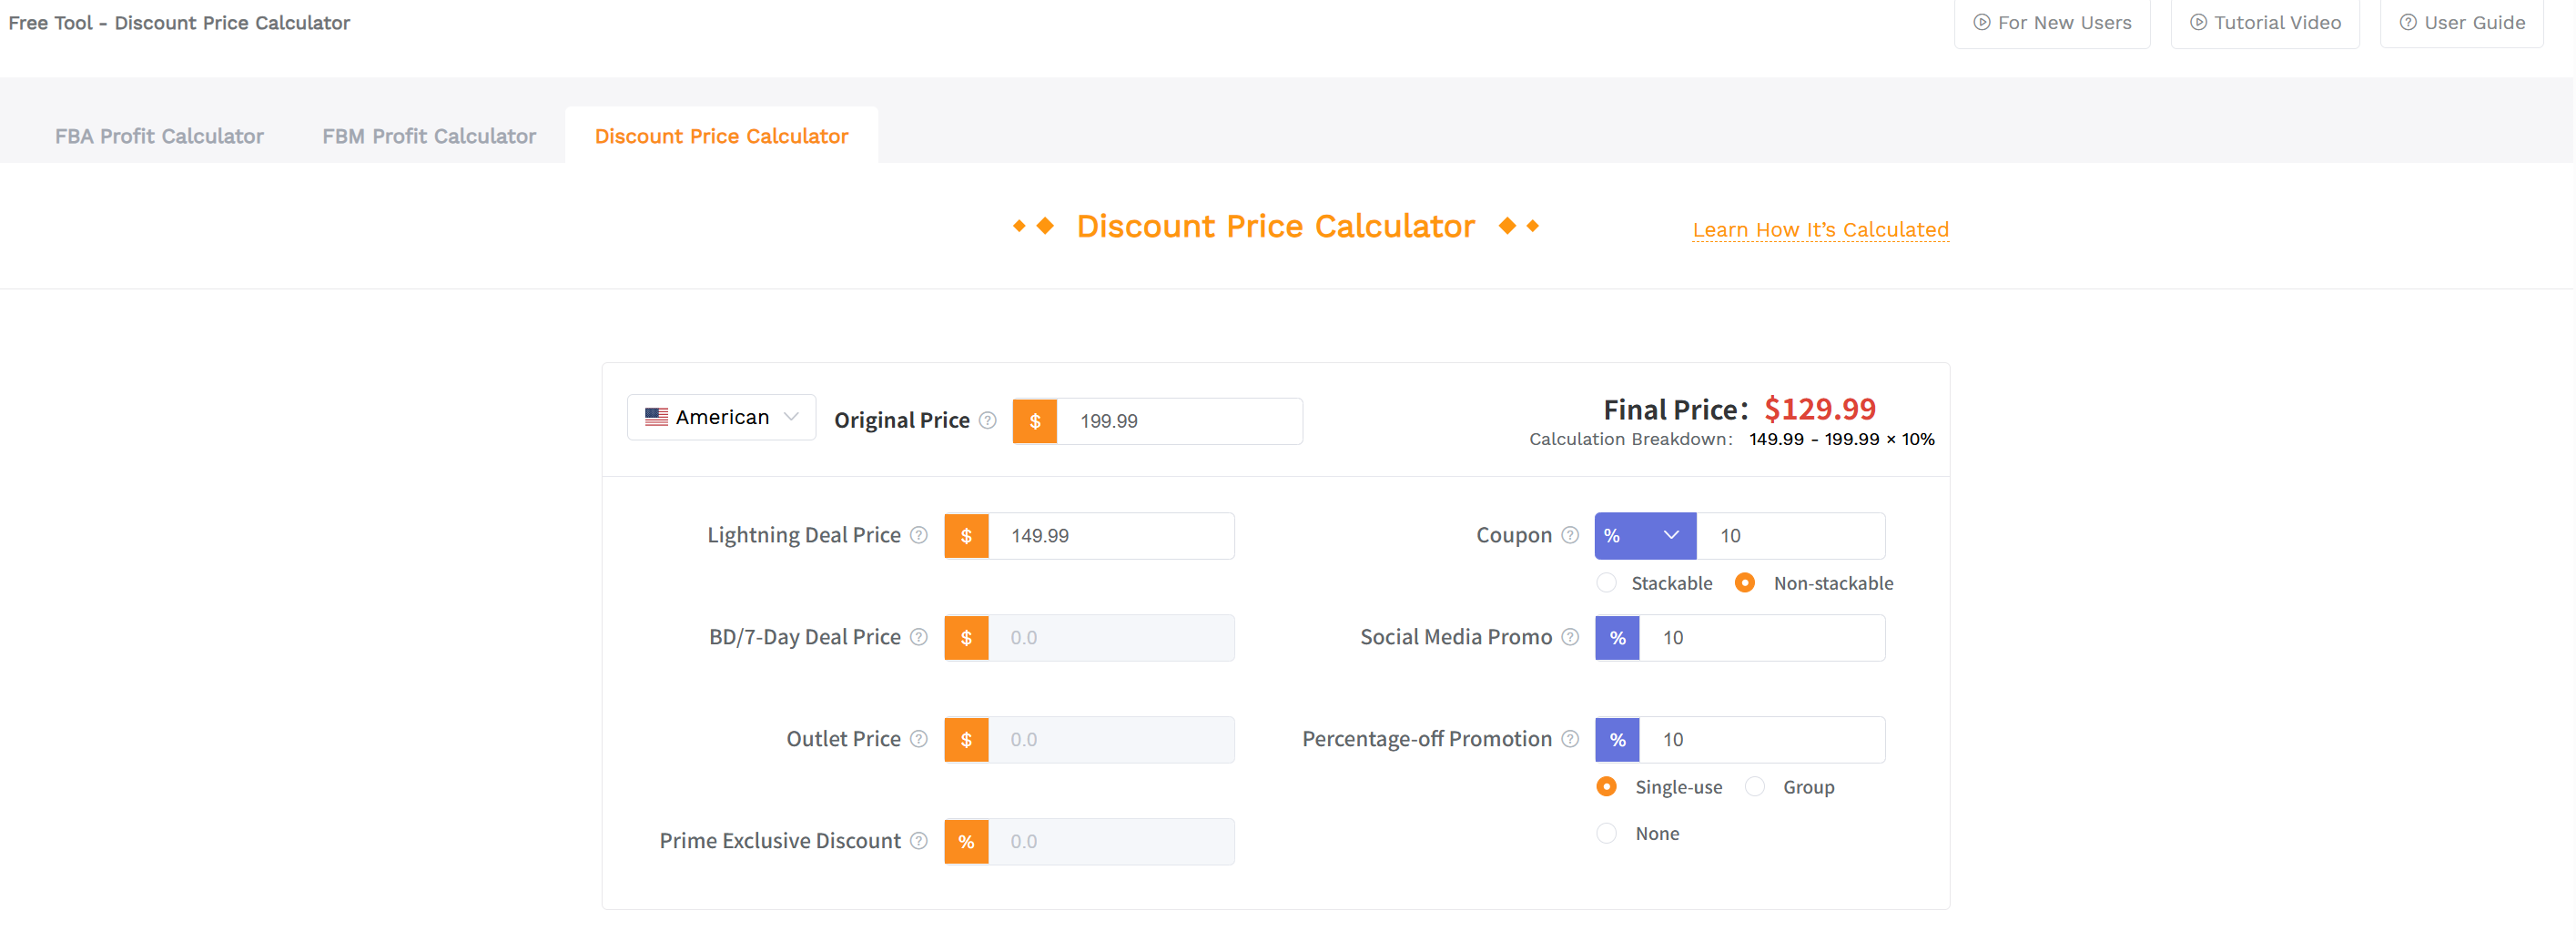Open the Learn How It's Calculated link
This screenshot has height=941, width=2576.
(x=1820, y=229)
